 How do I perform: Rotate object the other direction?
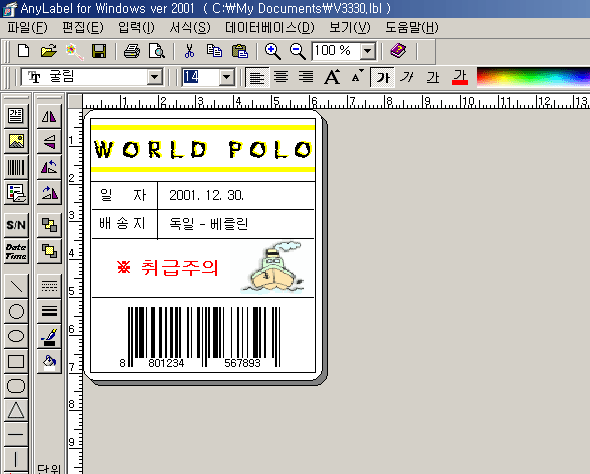coord(49,193)
